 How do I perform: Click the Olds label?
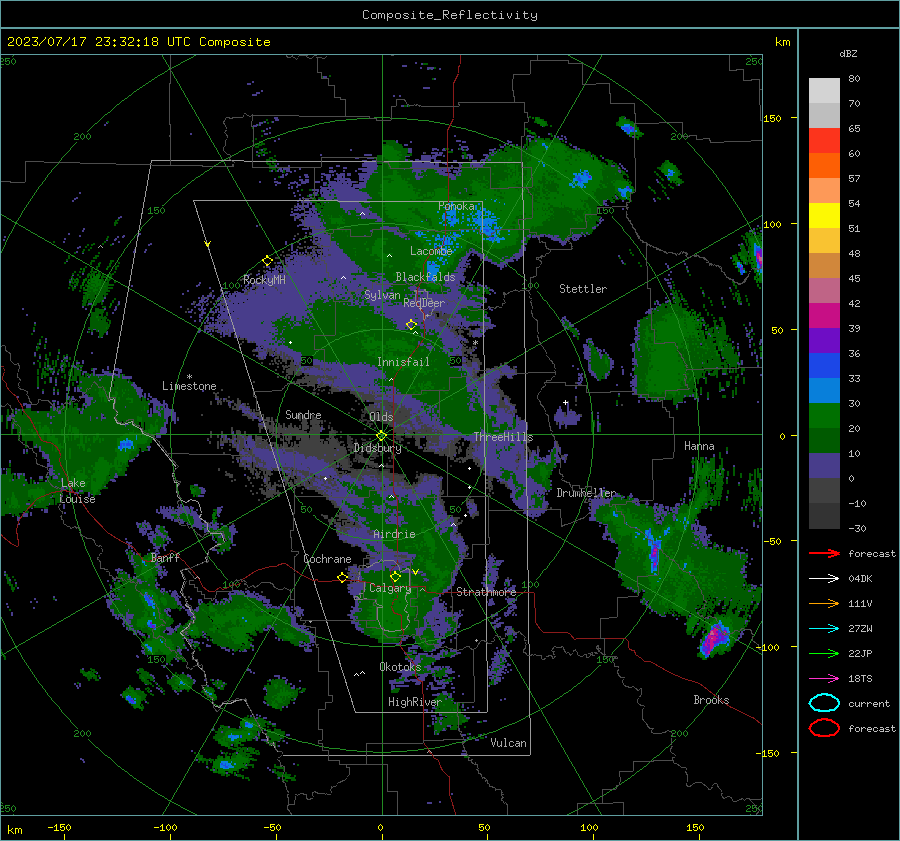pyautogui.click(x=381, y=417)
